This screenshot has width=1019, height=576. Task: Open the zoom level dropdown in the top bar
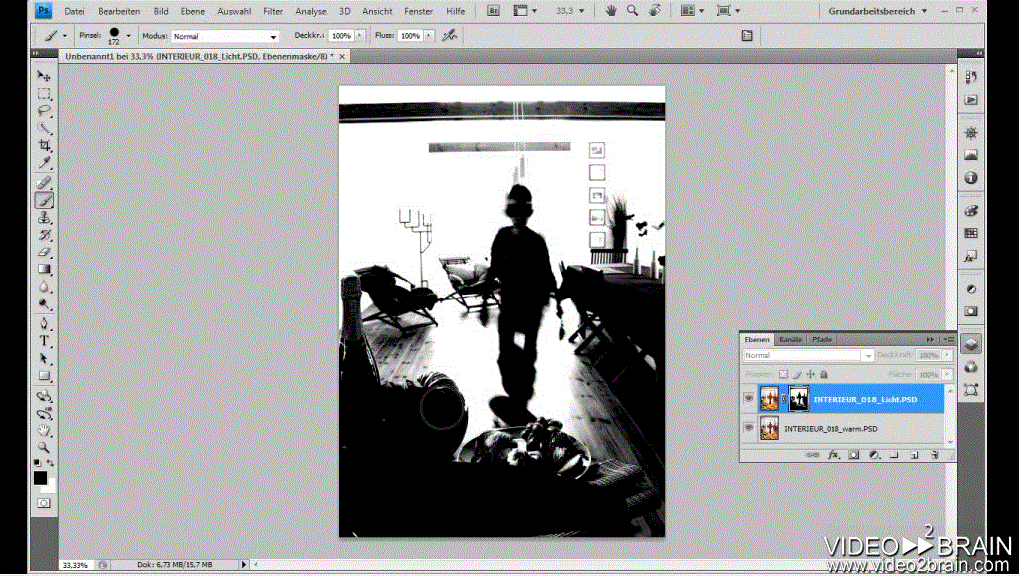tap(582, 11)
